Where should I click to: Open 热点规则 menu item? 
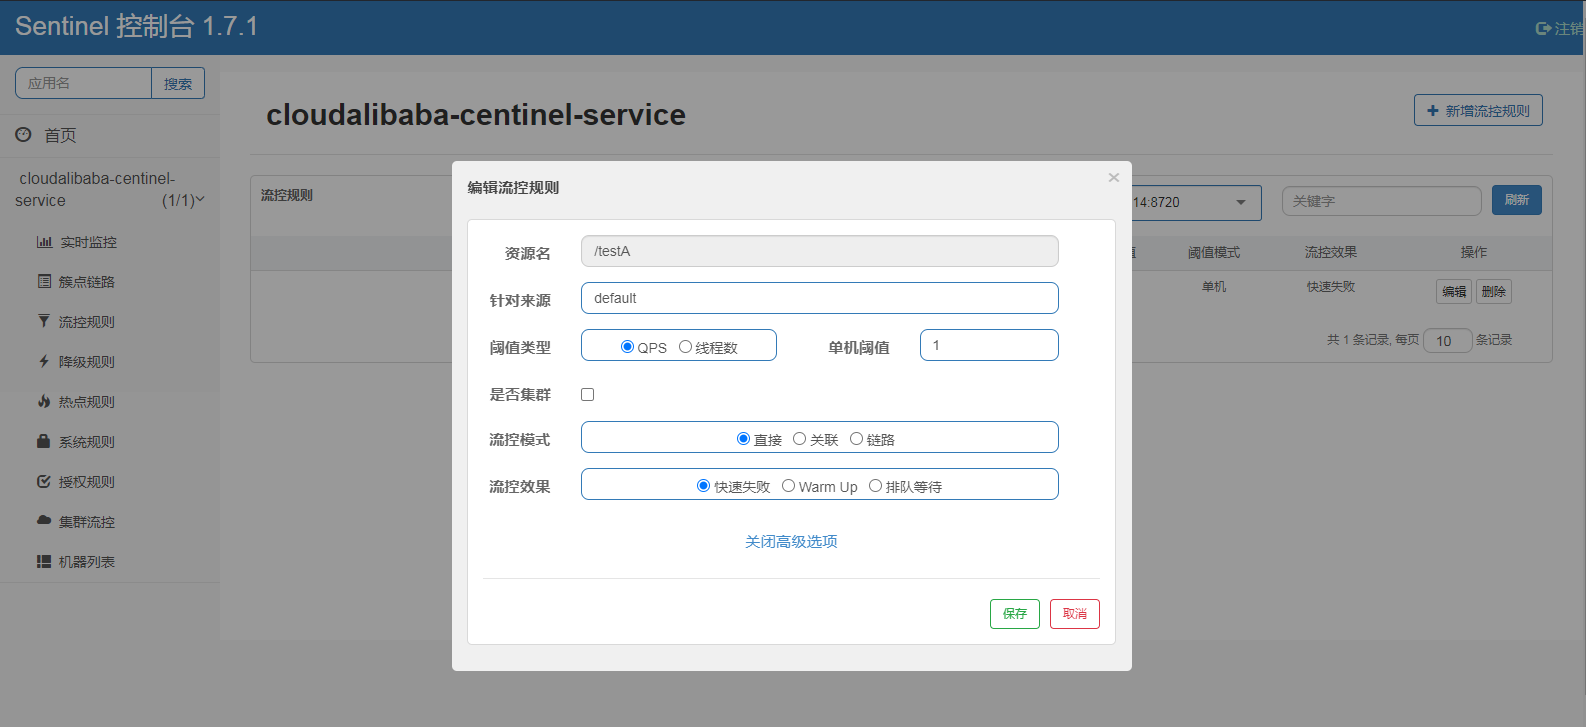pyautogui.click(x=87, y=402)
